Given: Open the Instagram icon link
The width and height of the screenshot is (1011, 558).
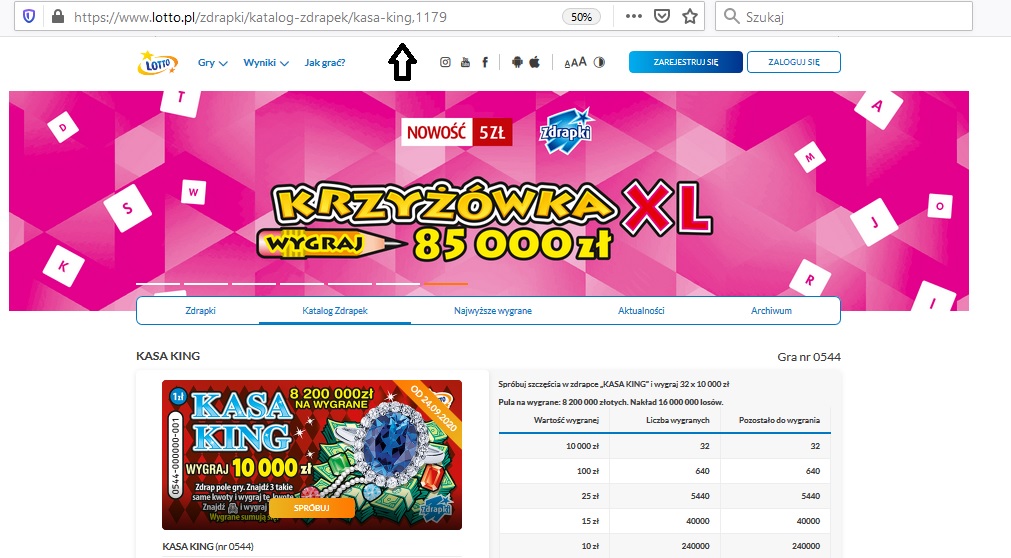Looking at the screenshot, I should point(446,62).
